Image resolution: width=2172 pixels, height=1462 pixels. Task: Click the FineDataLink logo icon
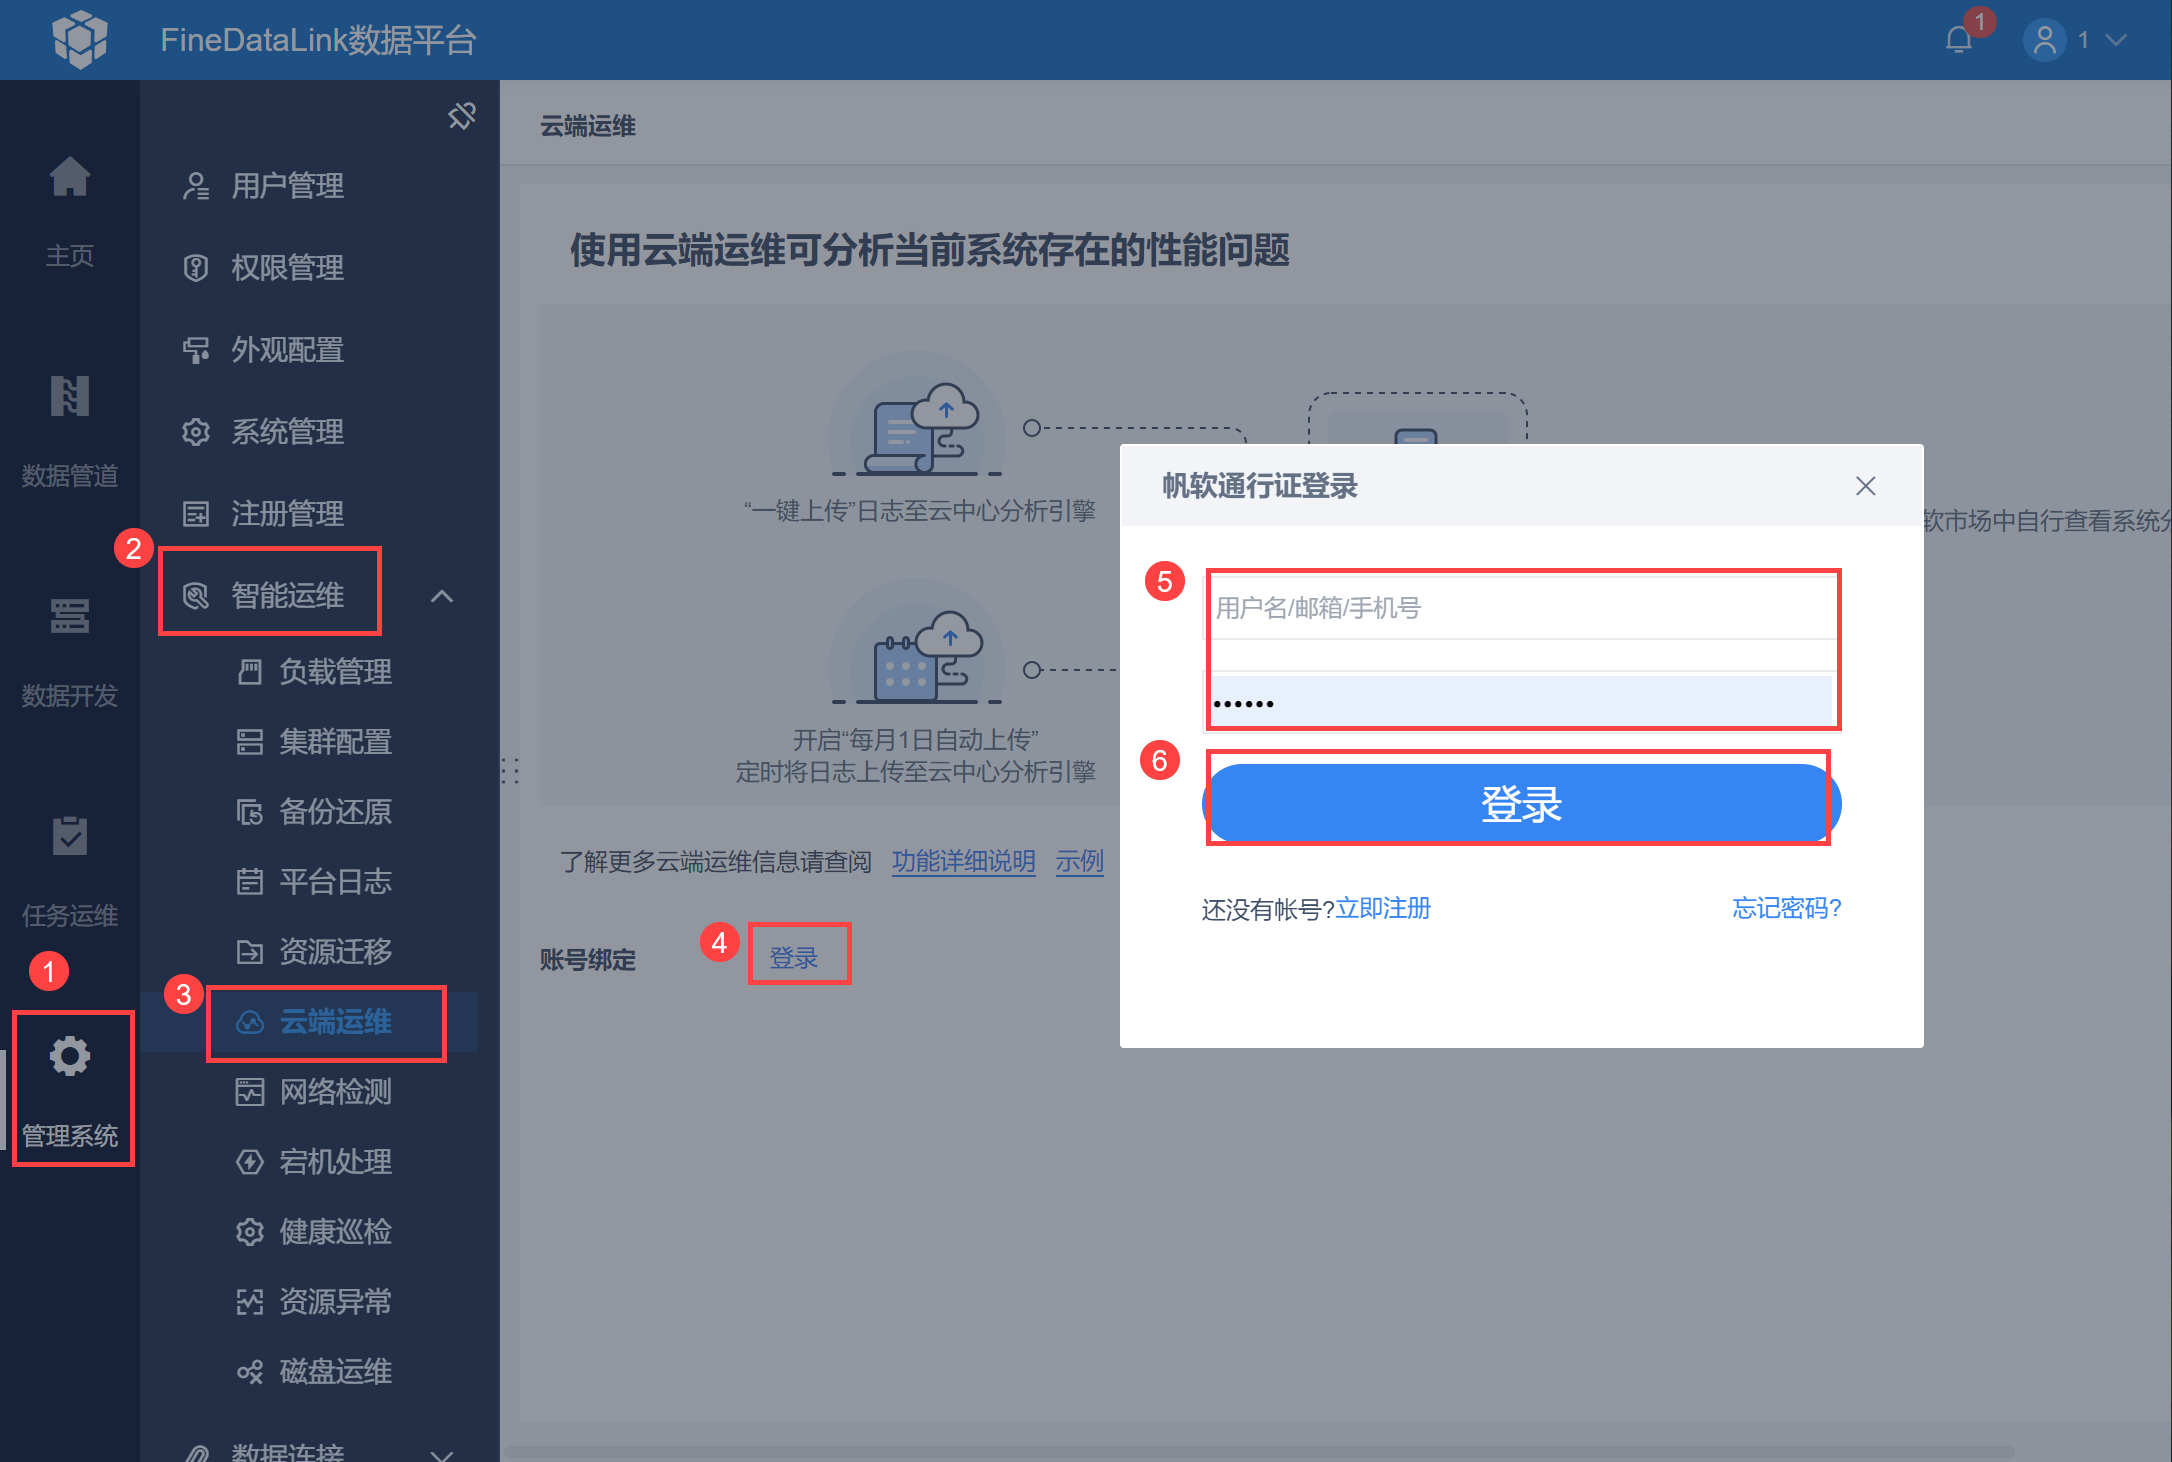[80, 40]
